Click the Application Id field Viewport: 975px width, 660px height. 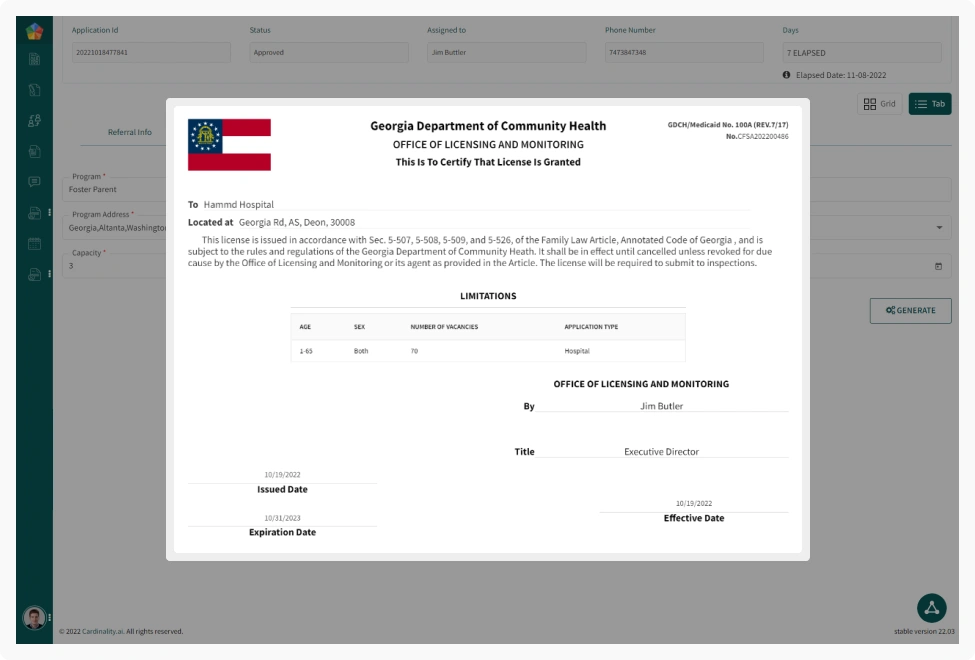click(150, 53)
